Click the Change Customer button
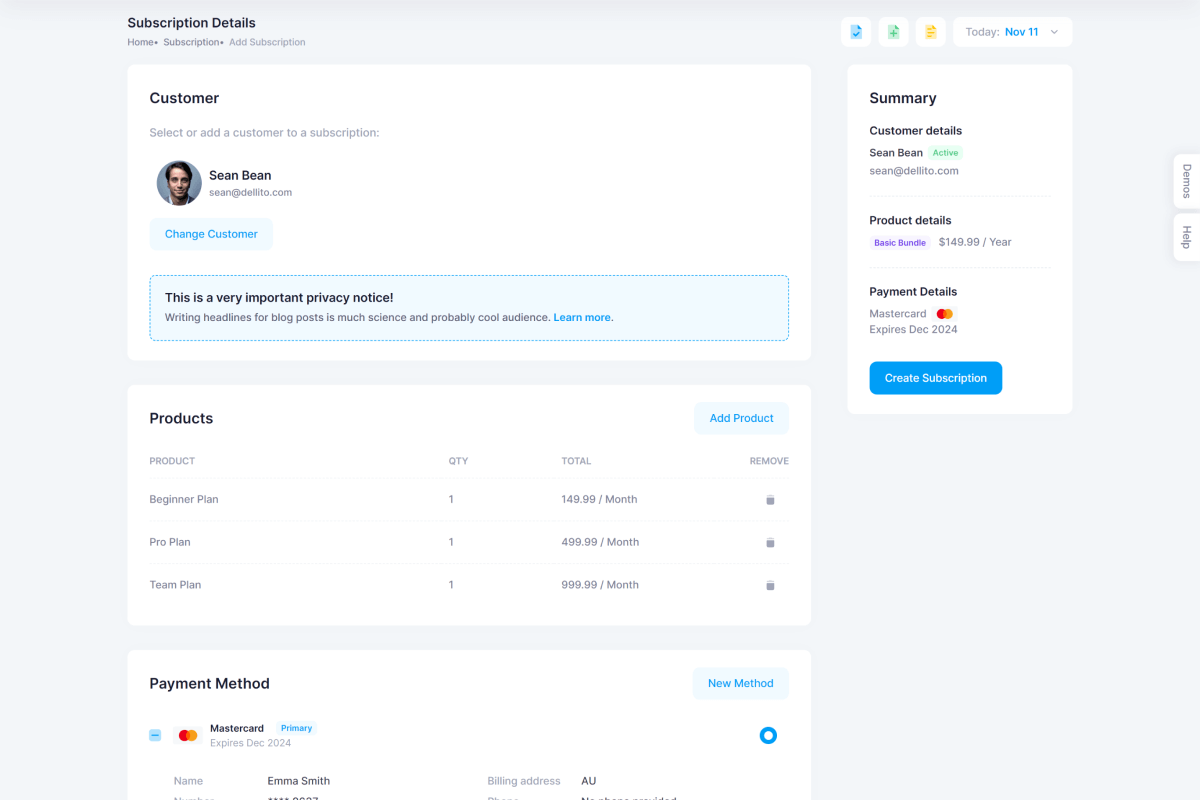1200x800 pixels. tap(211, 234)
